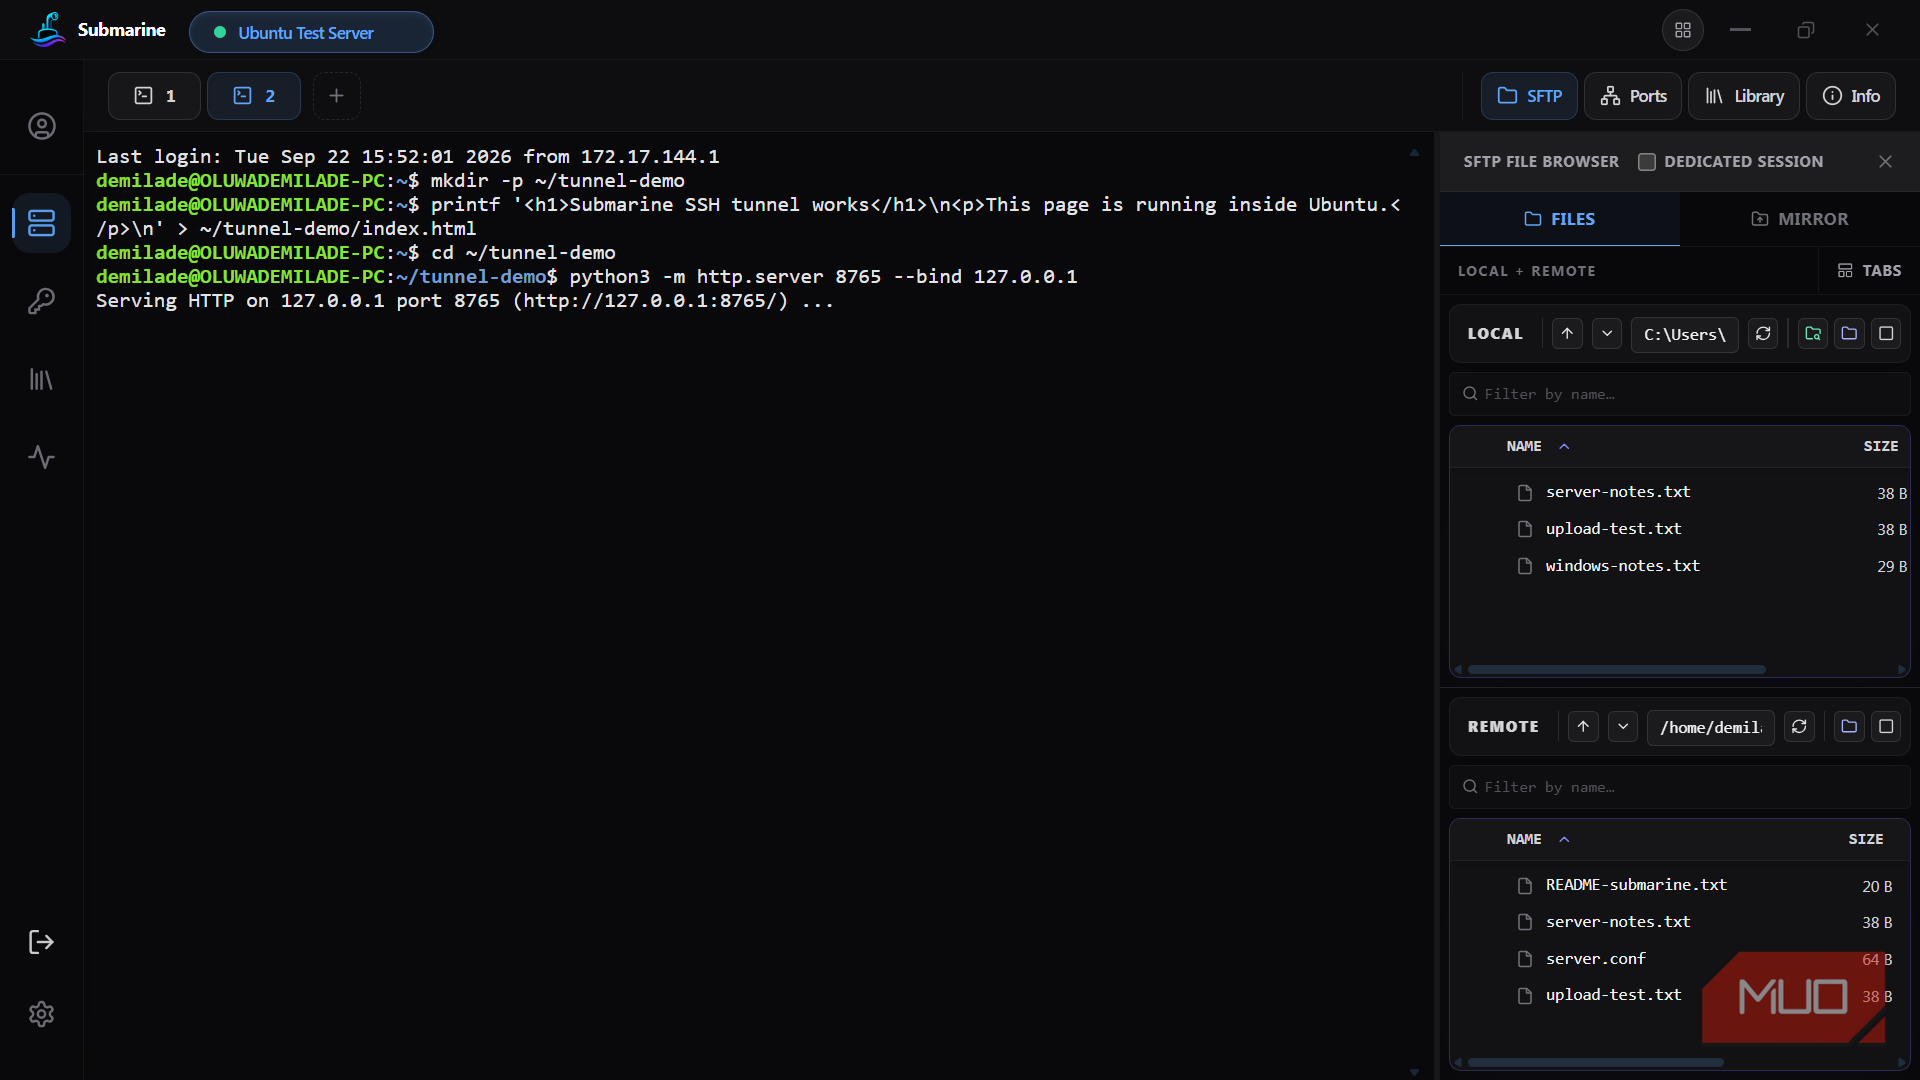The image size is (1920, 1080).
Task: Click the grid layout icon in title bar
Action: point(1683,30)
